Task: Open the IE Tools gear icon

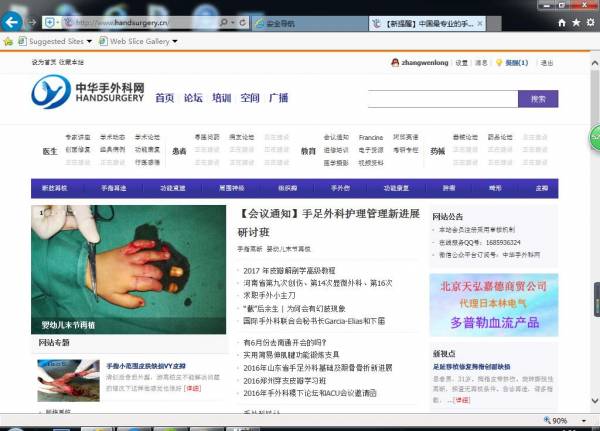Action: click(590, 22)
